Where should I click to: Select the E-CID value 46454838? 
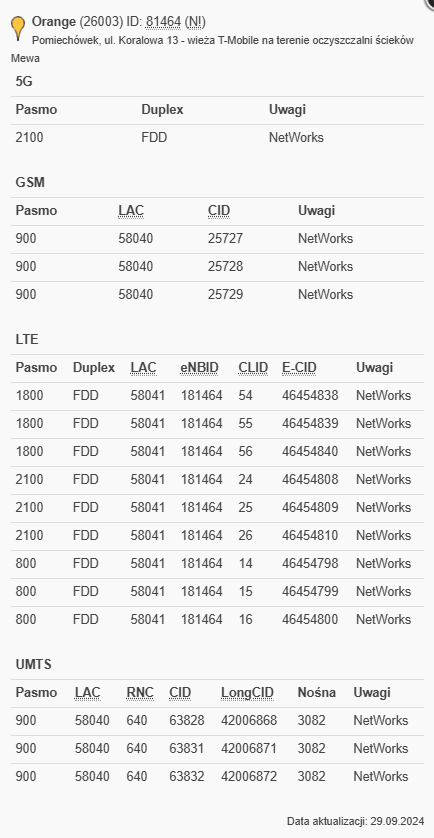point(310,395)
